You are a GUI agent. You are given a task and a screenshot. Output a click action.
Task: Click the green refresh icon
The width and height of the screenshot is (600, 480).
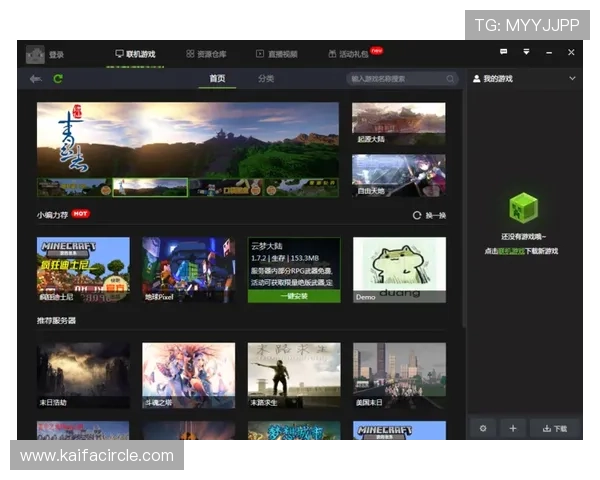pyautogui.click(x=58, y=79)
